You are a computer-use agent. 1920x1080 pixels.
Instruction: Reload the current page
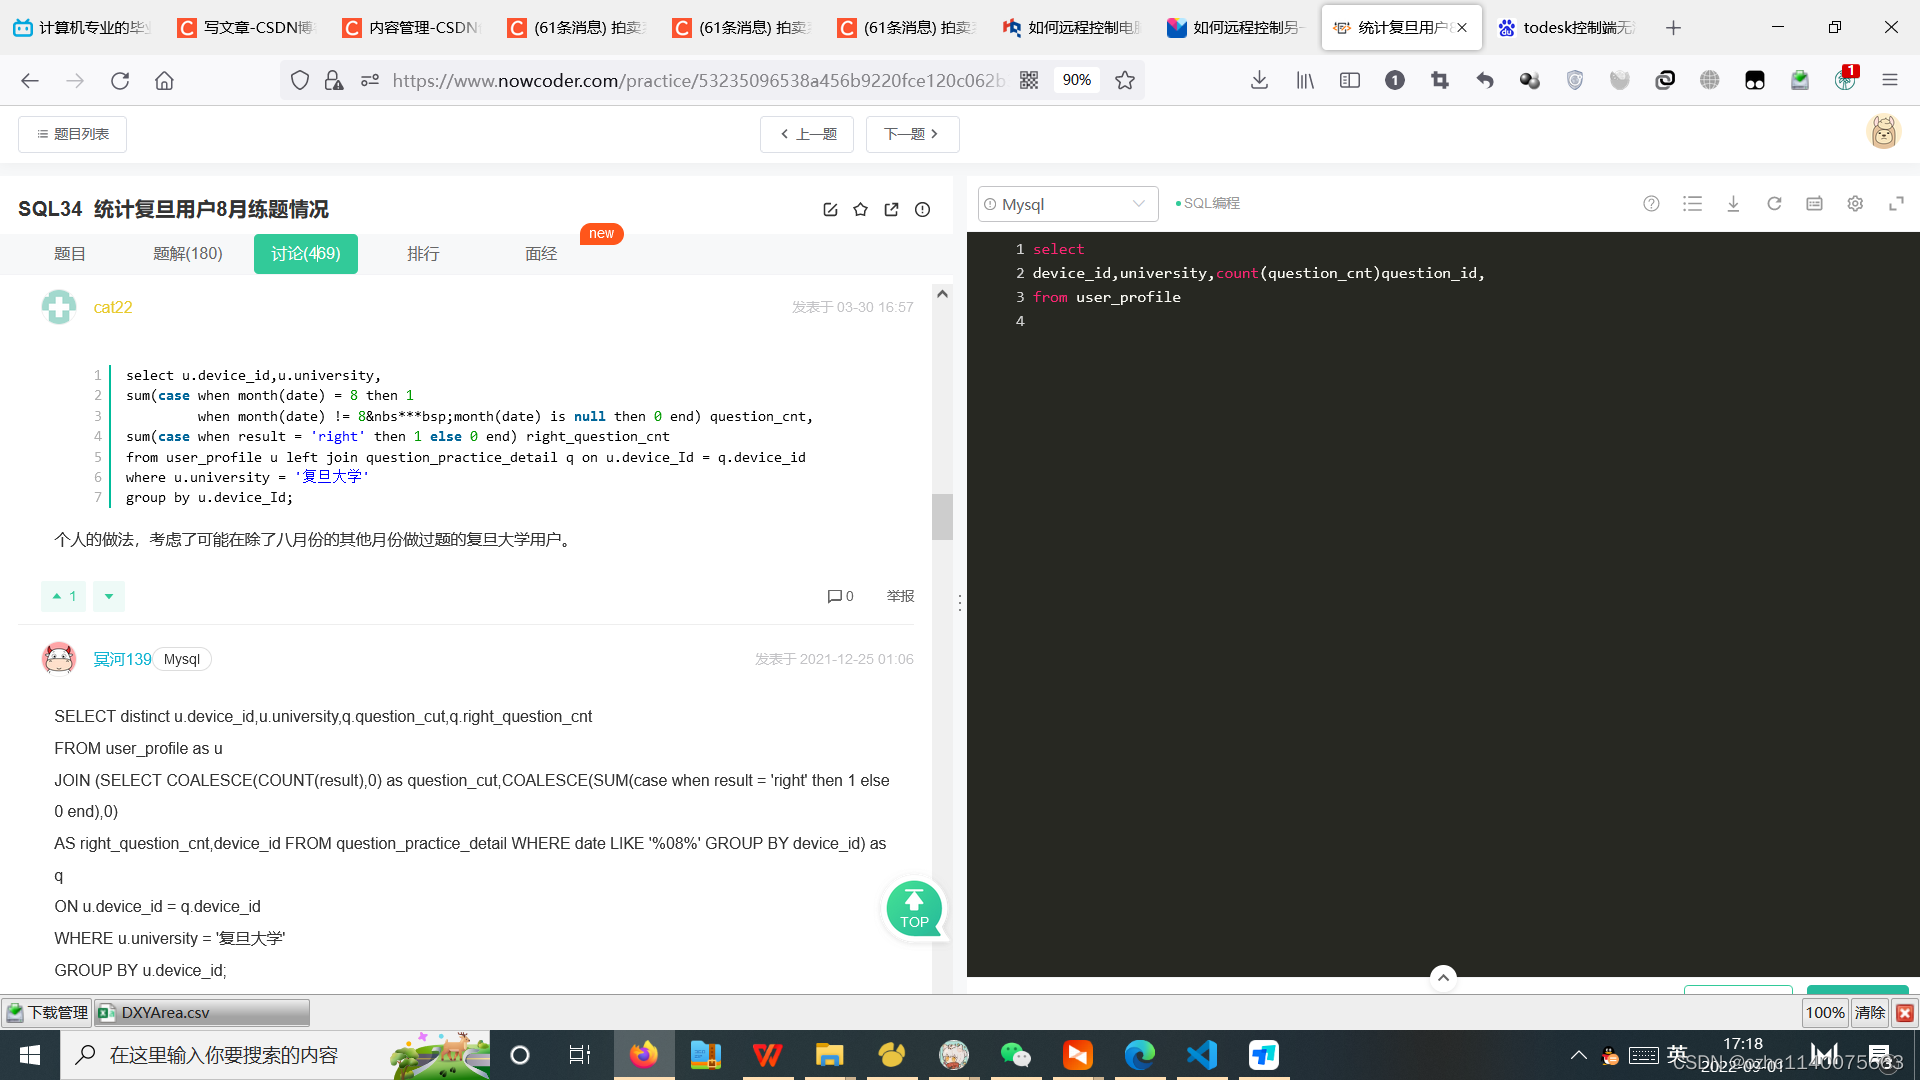pyautogui.click(x=120, y=80)
